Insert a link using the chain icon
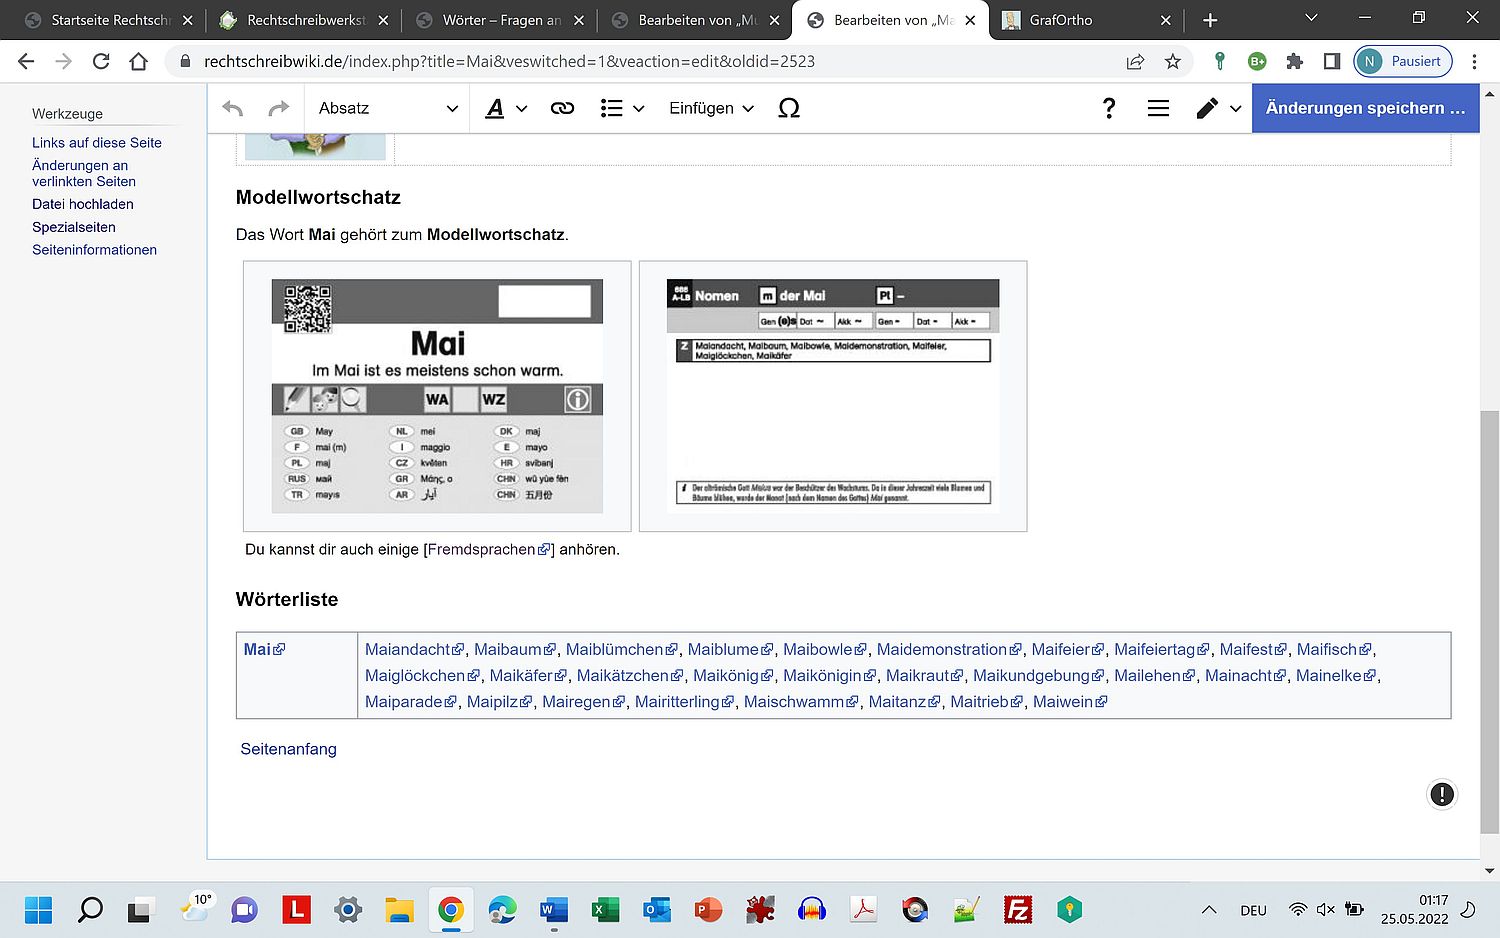The height and width of the screenshot is (938, 1500). coord(562,108)
